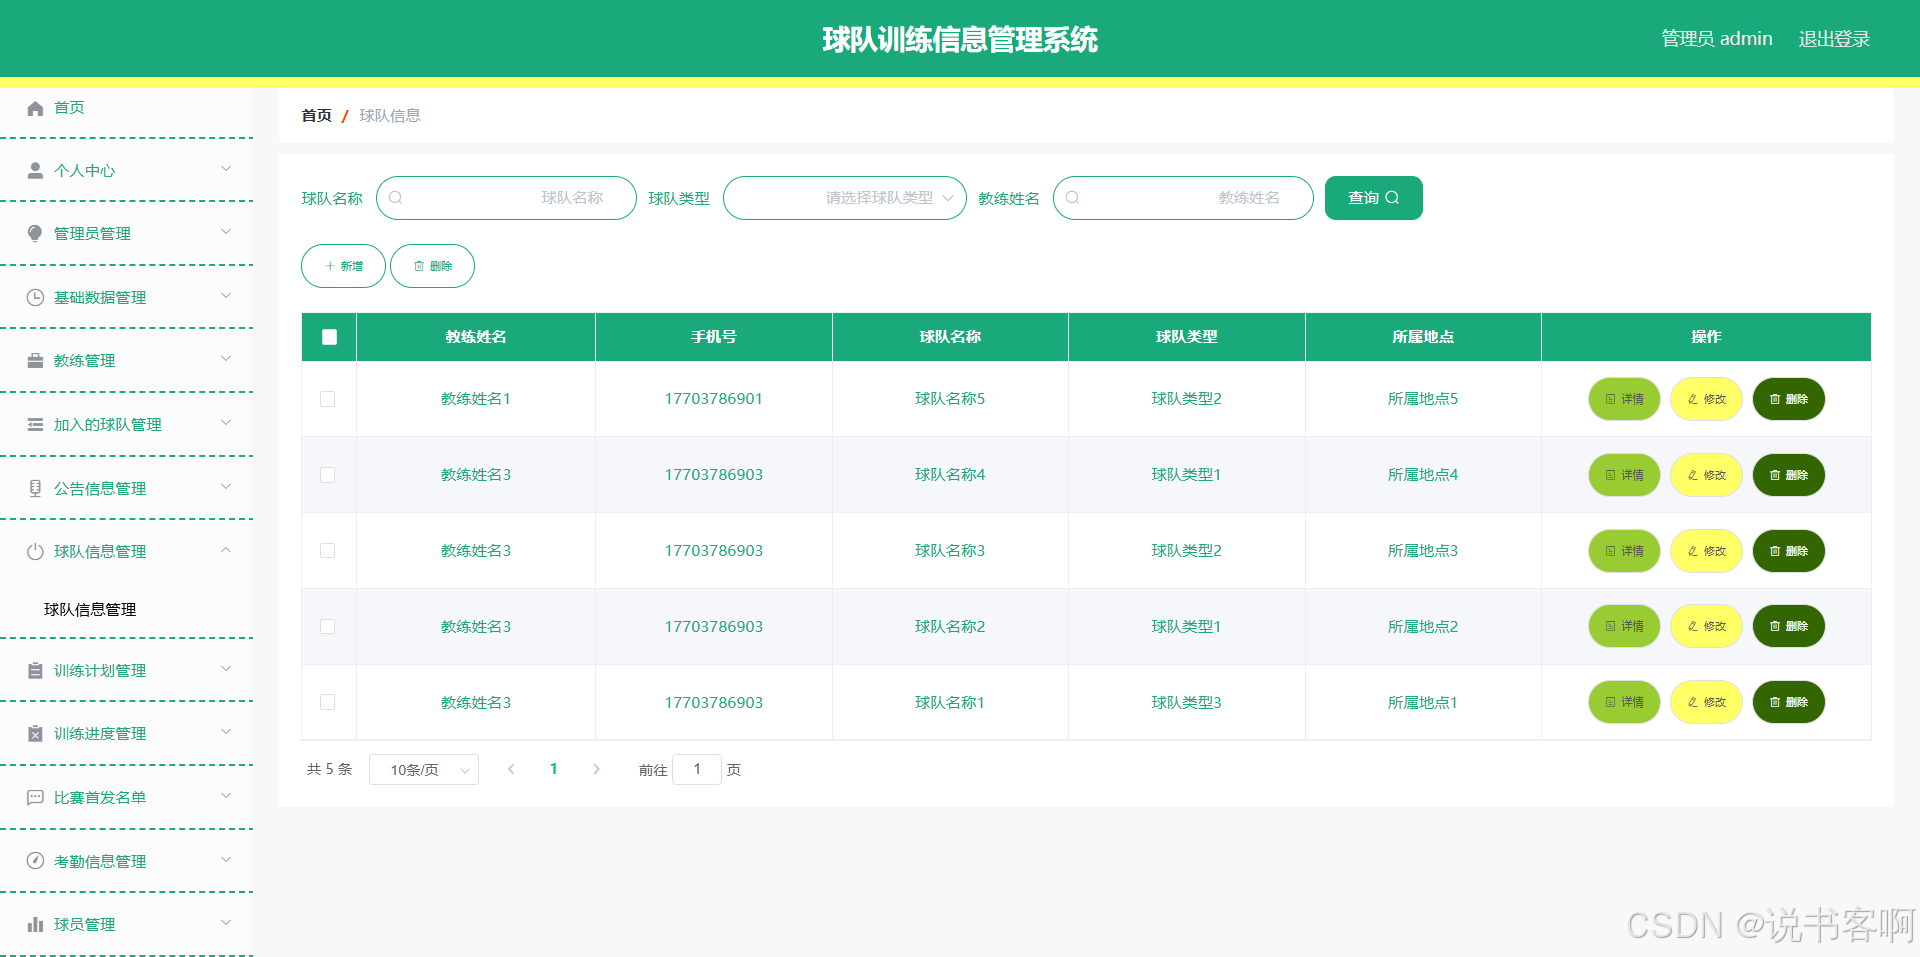Check the row for 球队名称3
Viewport: 1920px width, 957px height.
(x=328, y=551)
